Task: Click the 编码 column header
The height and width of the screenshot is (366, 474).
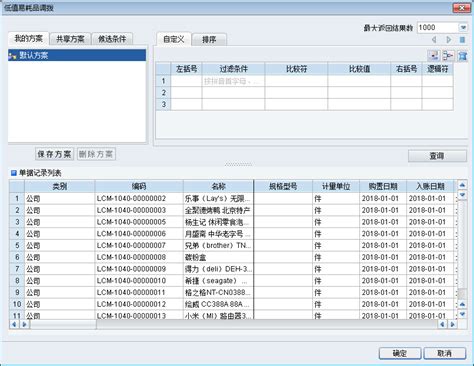Action: [139, 186]
